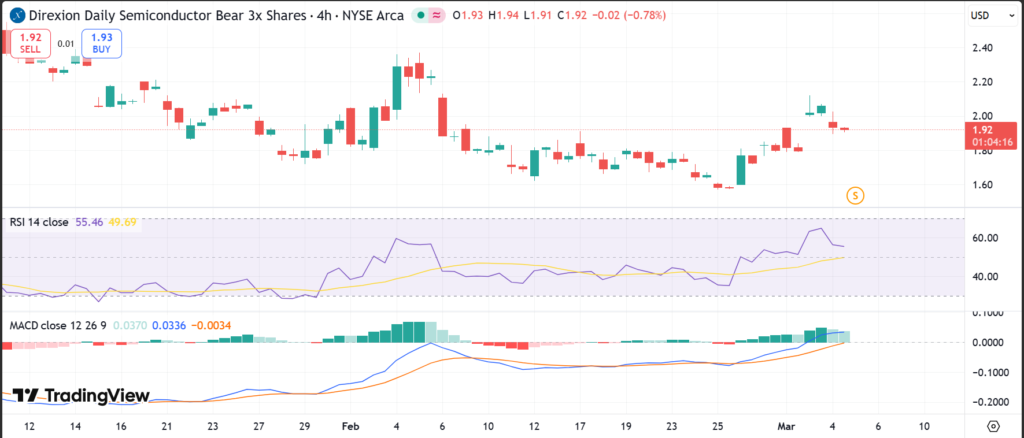Click the green market status dot
Screen dimensions: 1024x438
pos(421,16)
